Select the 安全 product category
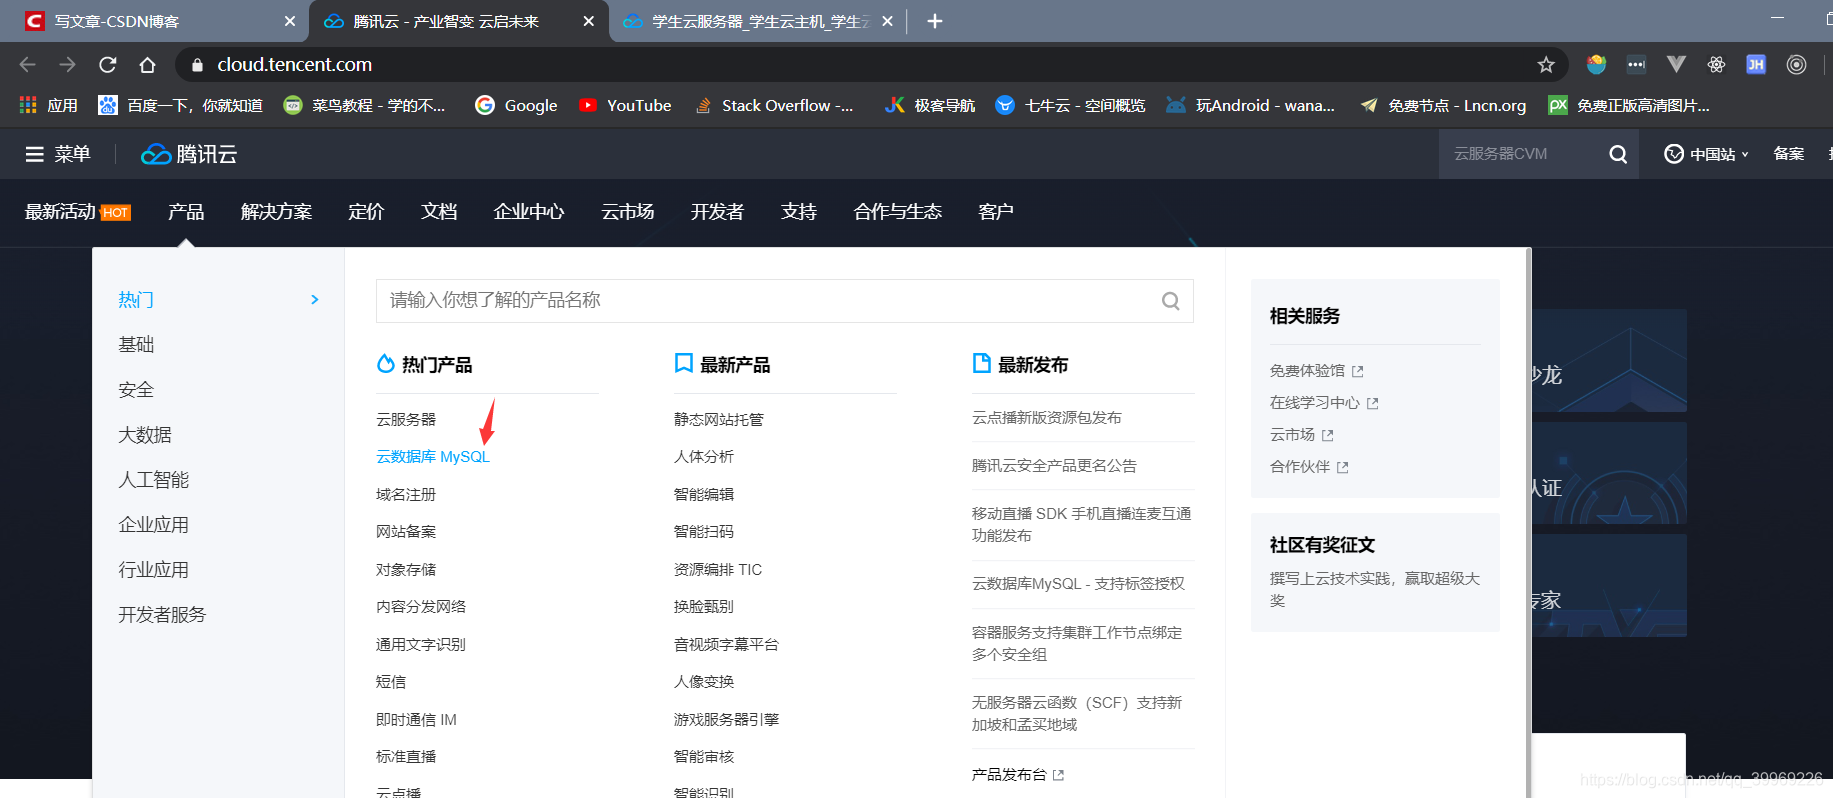 click(x=136, y=390)
